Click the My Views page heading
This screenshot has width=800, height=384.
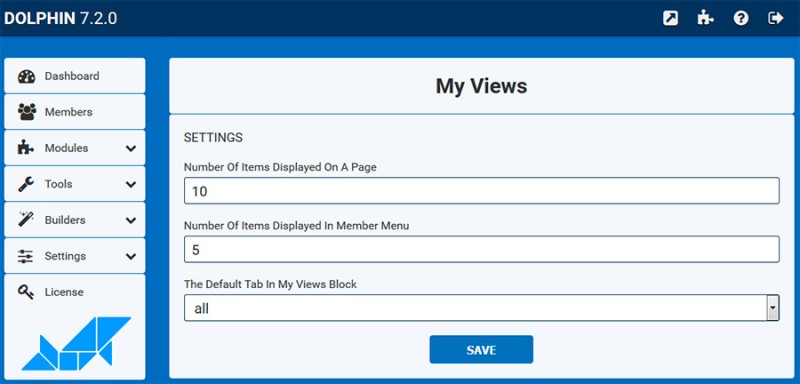[481, 86]
